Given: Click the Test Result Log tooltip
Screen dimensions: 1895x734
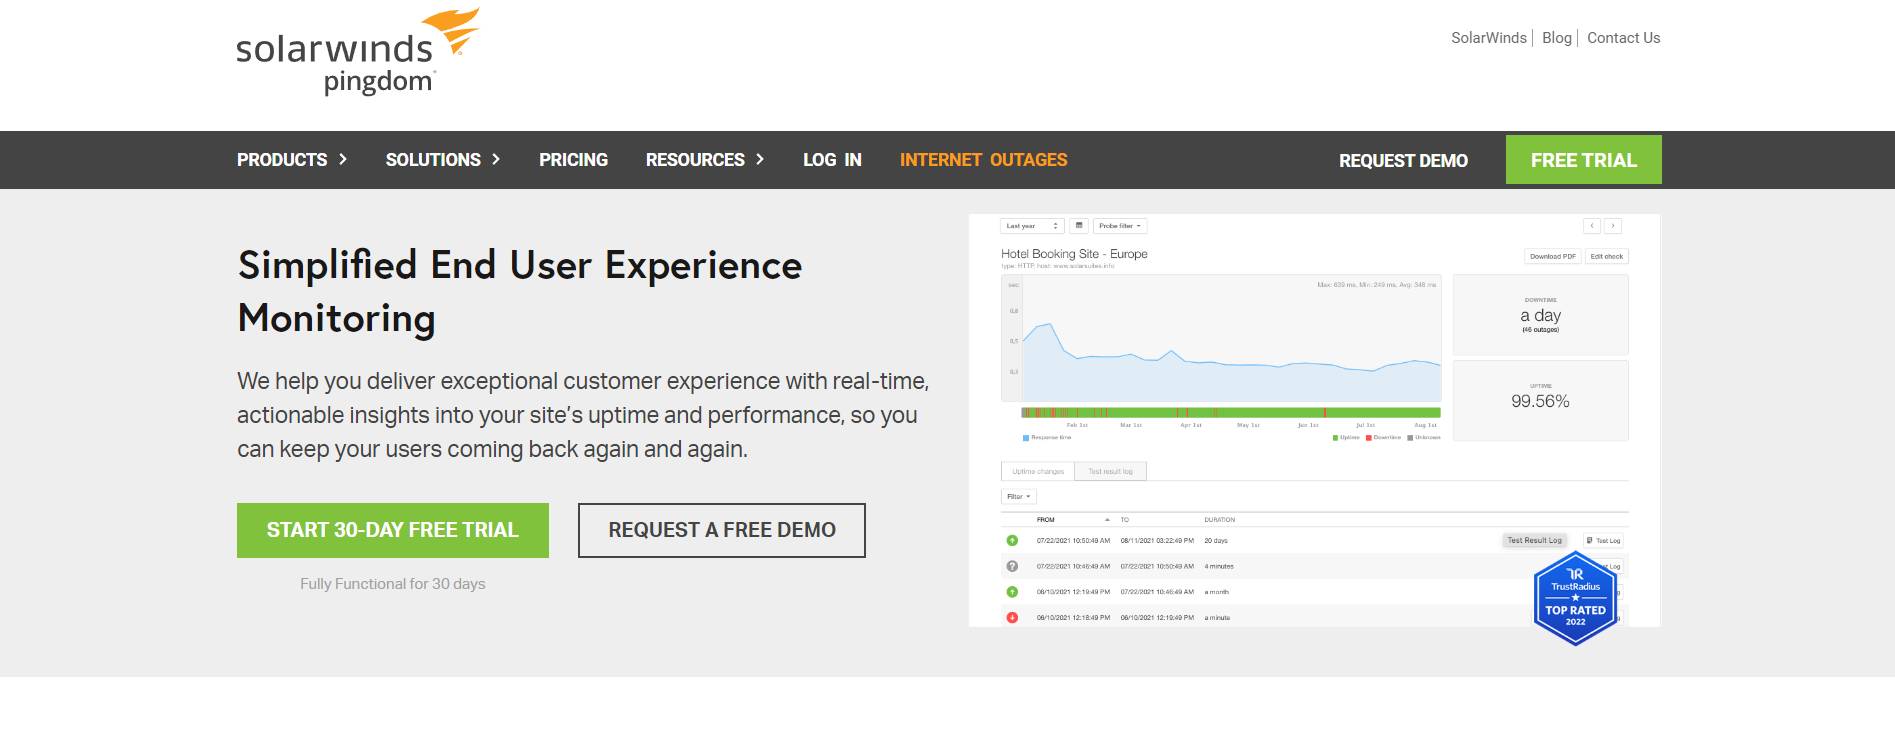Looking at the screenshot, I should (1535, 540).
